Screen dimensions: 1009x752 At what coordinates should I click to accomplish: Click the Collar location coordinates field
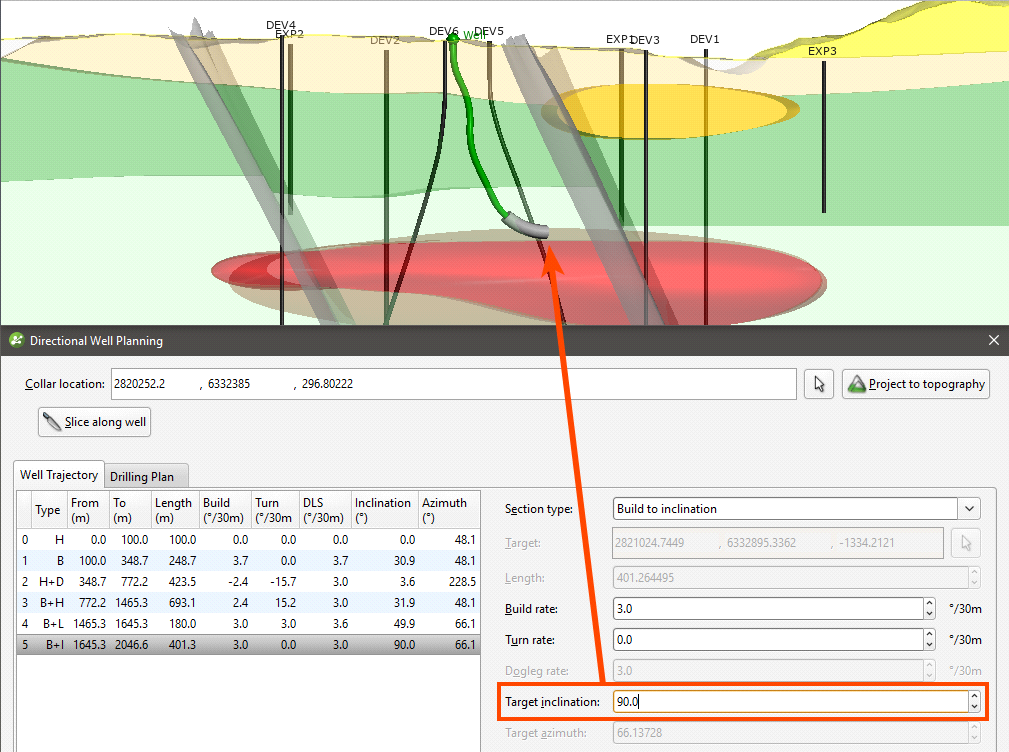point(455,384)
